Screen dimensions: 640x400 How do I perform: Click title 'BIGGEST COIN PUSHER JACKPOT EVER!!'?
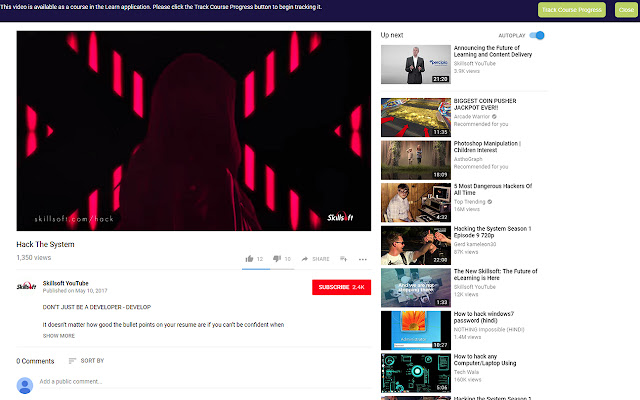click(485, 104)
